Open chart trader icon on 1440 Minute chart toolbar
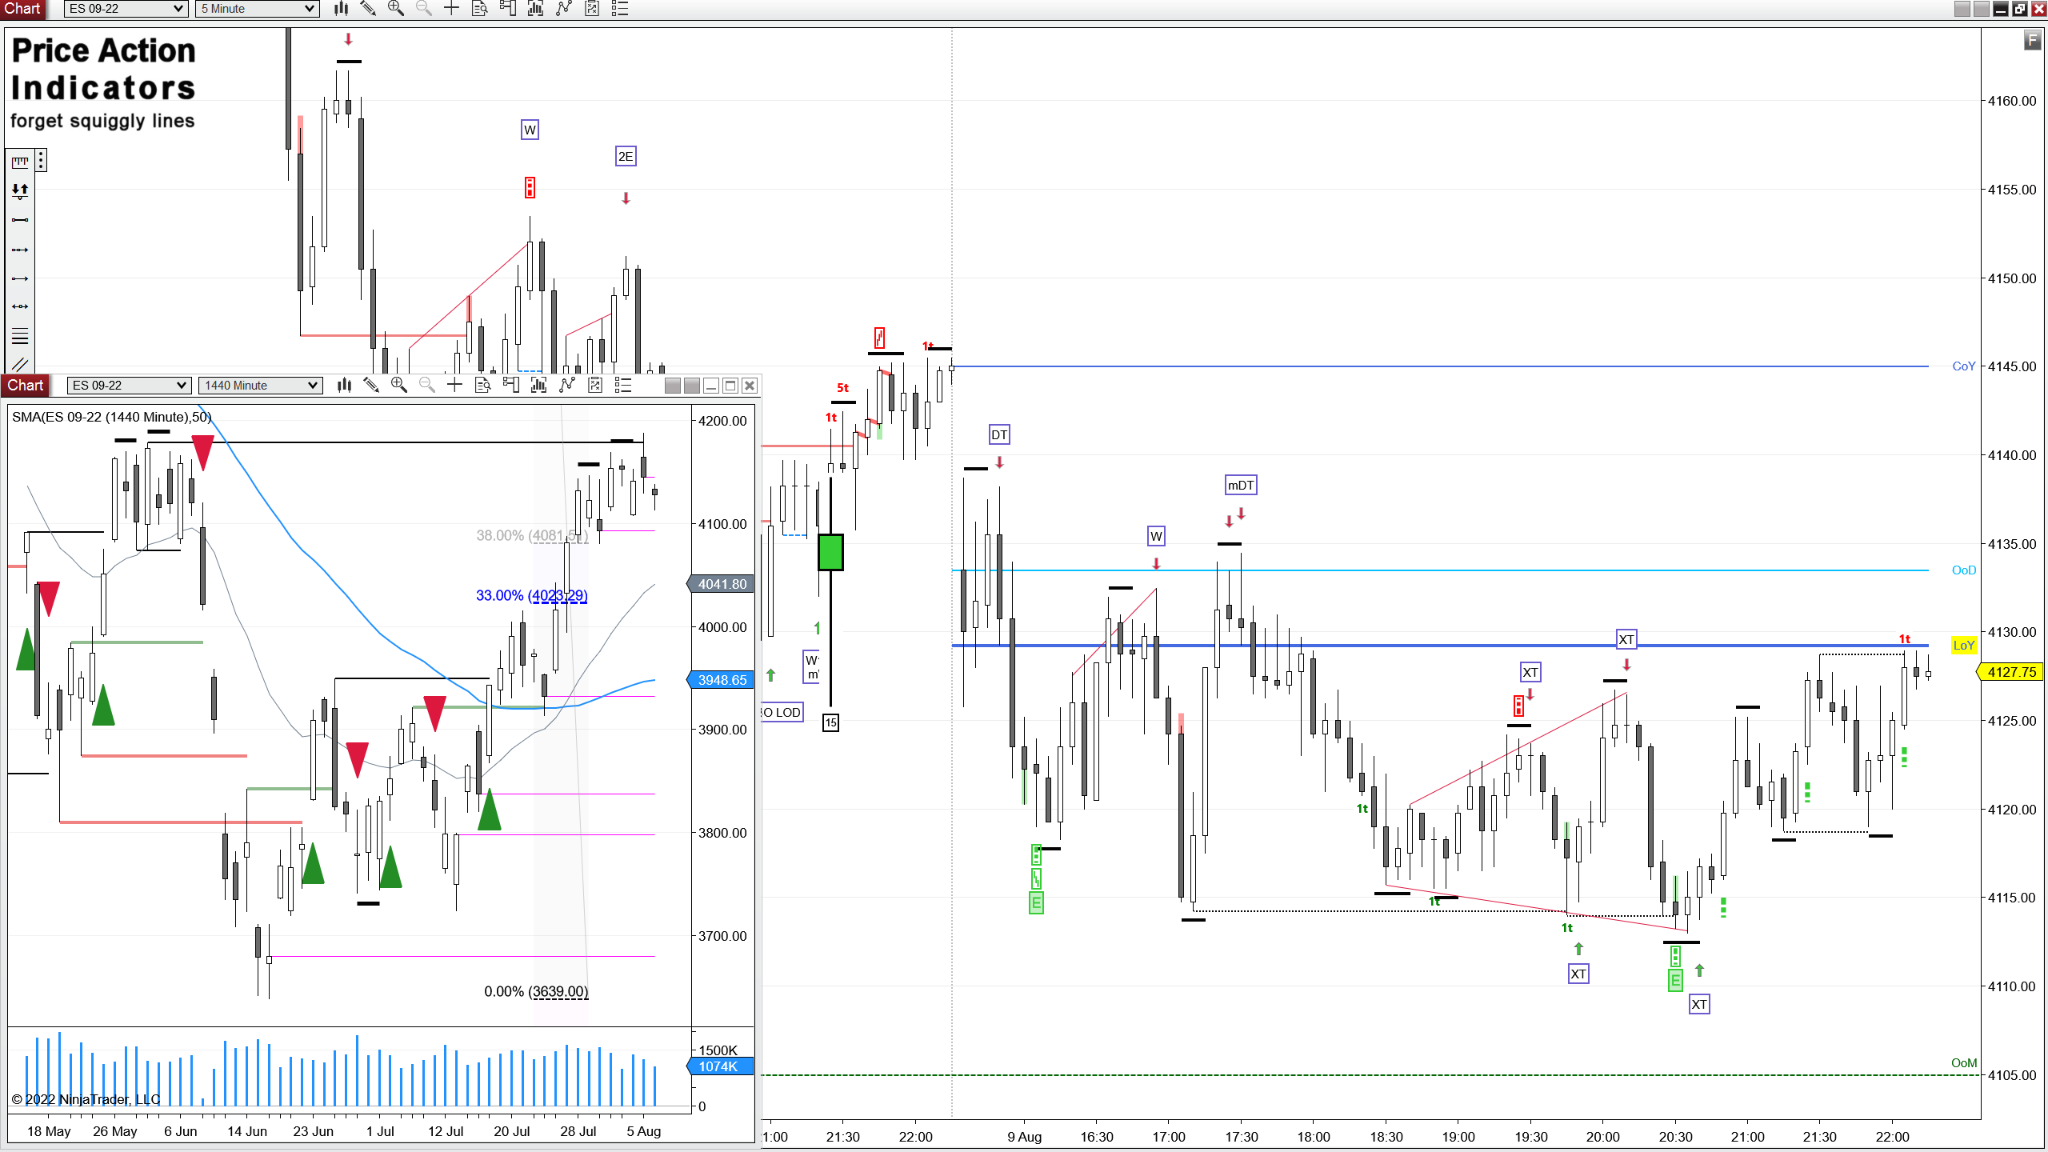This screenshot has height=1152, width=2048. pos(511,385)
